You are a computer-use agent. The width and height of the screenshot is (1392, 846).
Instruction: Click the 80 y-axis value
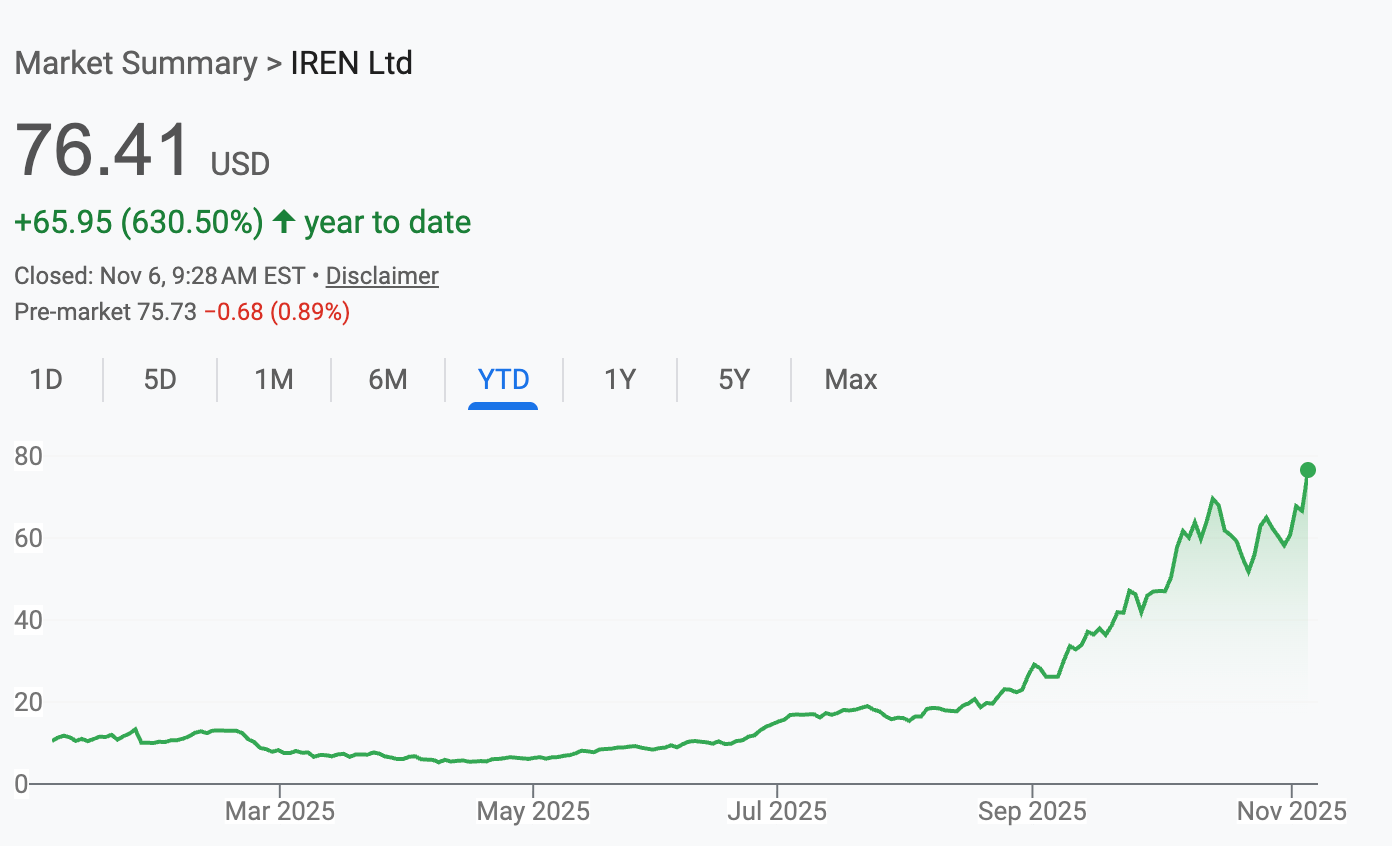tap(28, 457)
